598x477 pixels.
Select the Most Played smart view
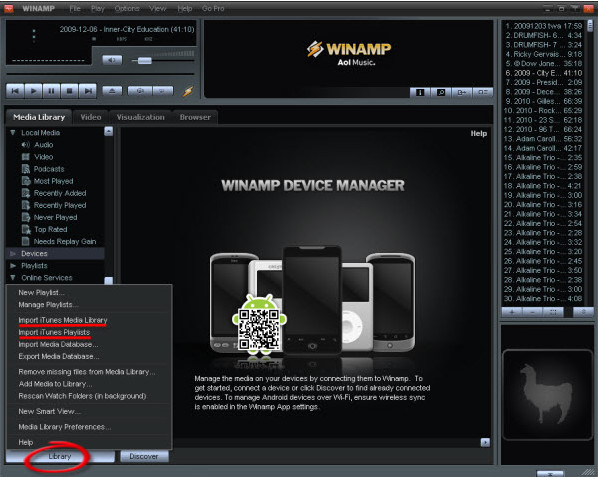53,181
